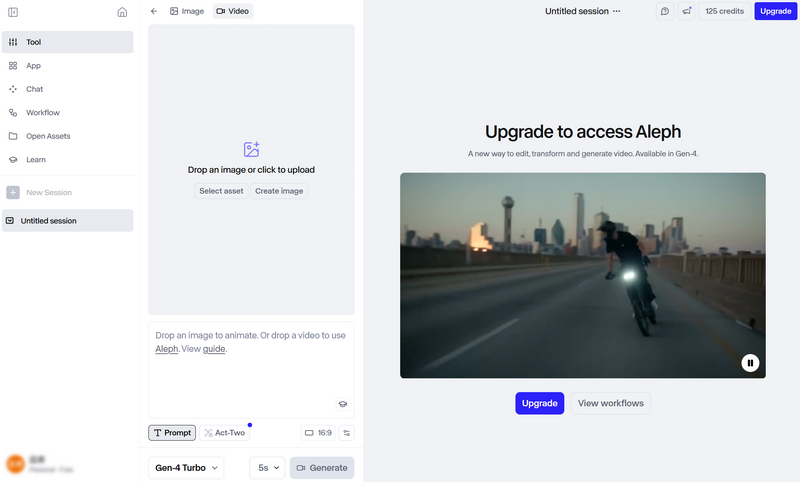
Task: Open the announcements megaphone icon
Action: (x=686, y=11)
